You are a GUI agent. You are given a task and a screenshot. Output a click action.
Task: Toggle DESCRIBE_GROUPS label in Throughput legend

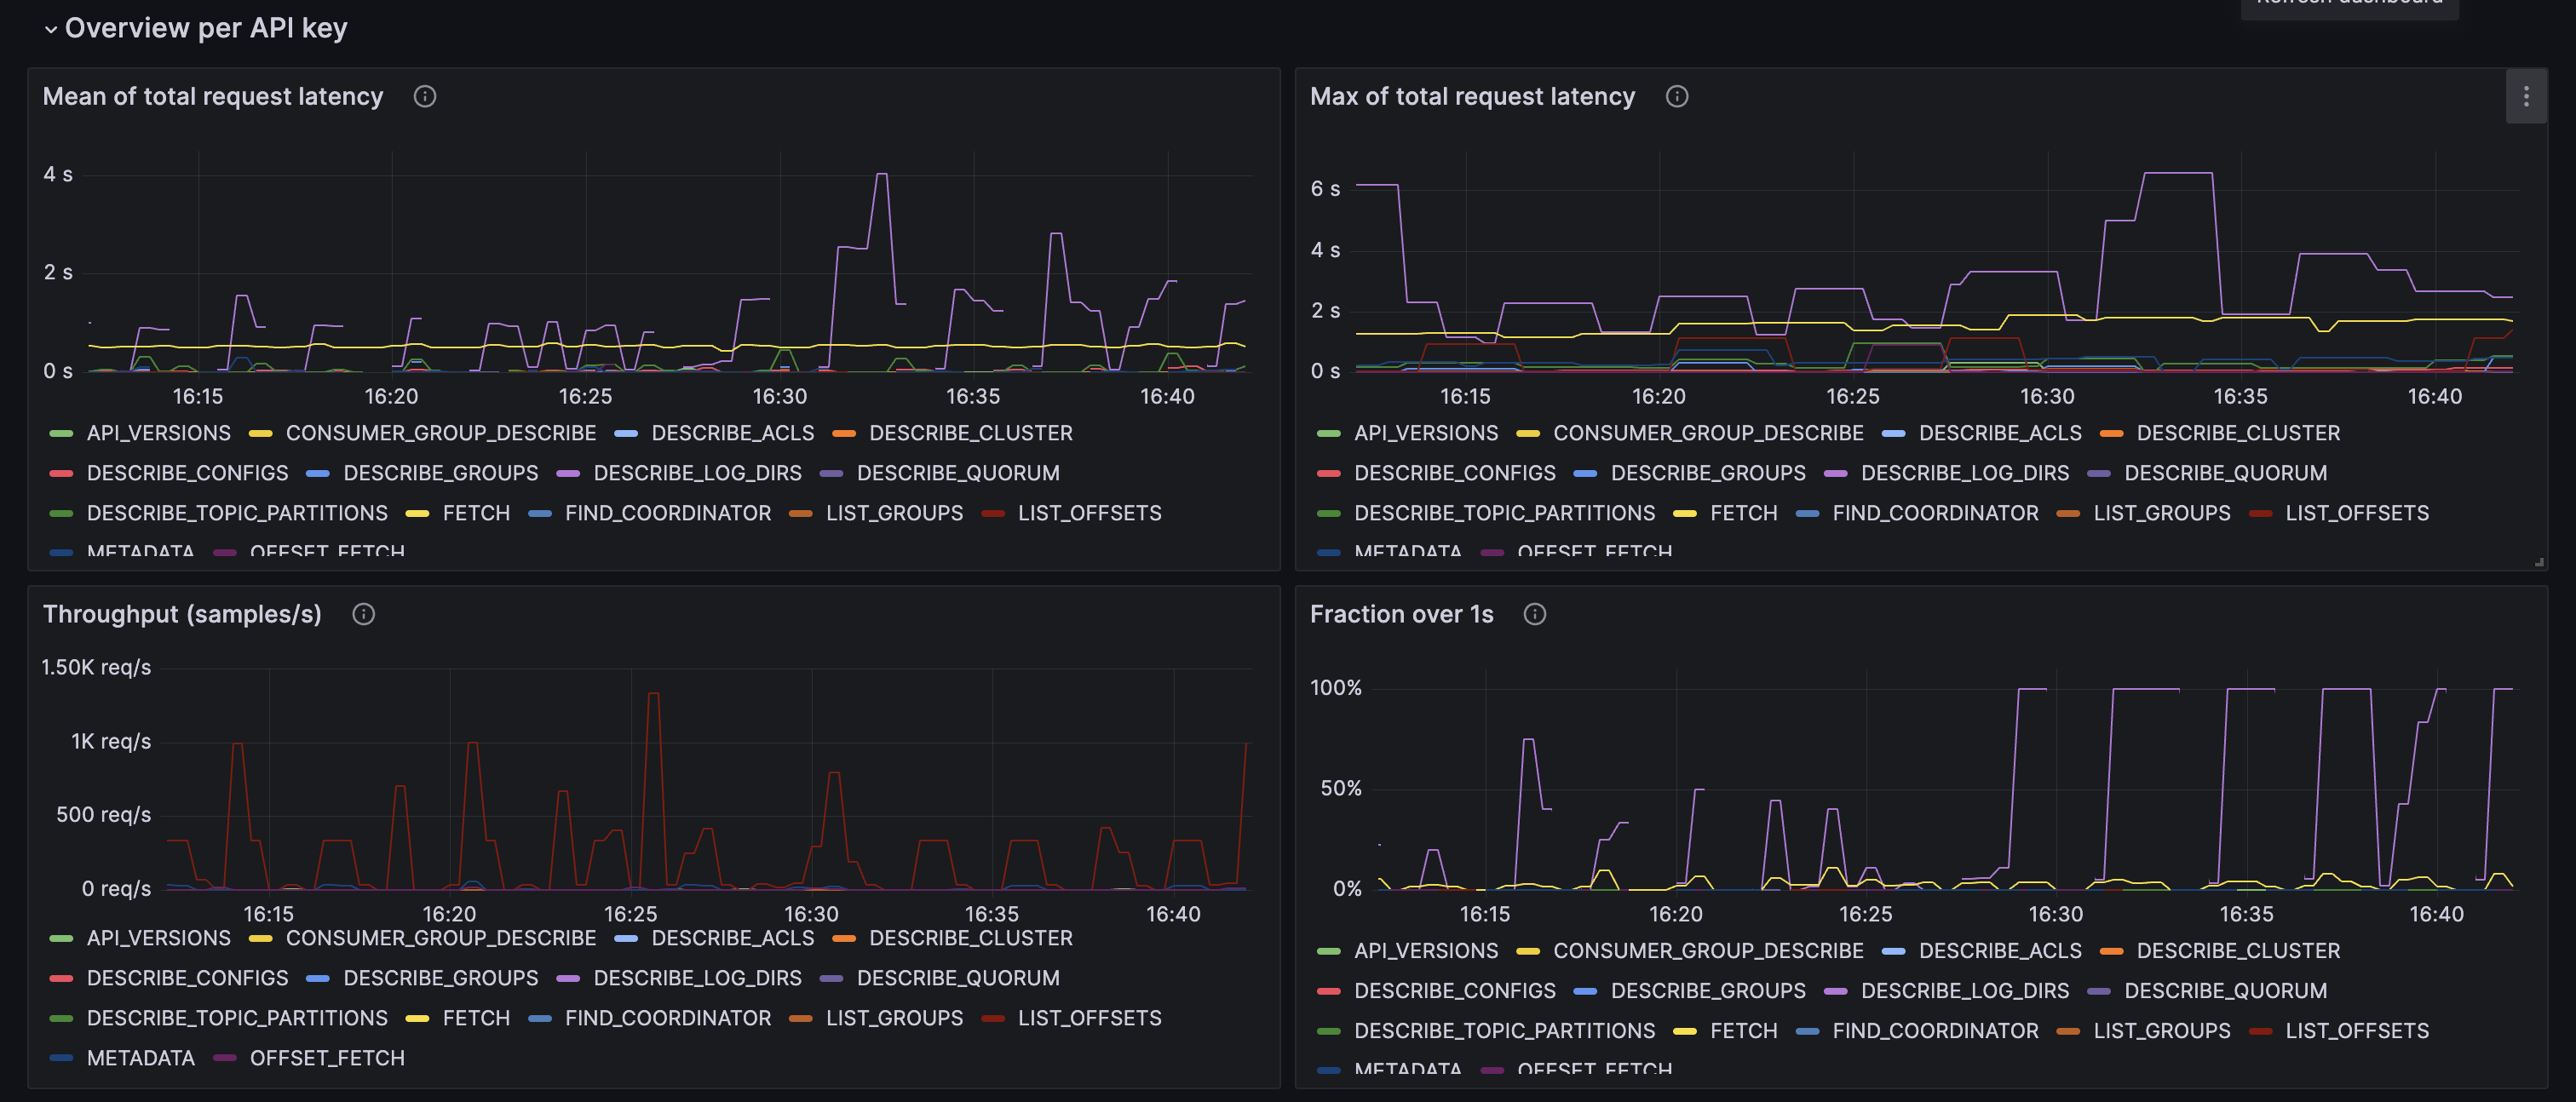[x=440, y=978]
